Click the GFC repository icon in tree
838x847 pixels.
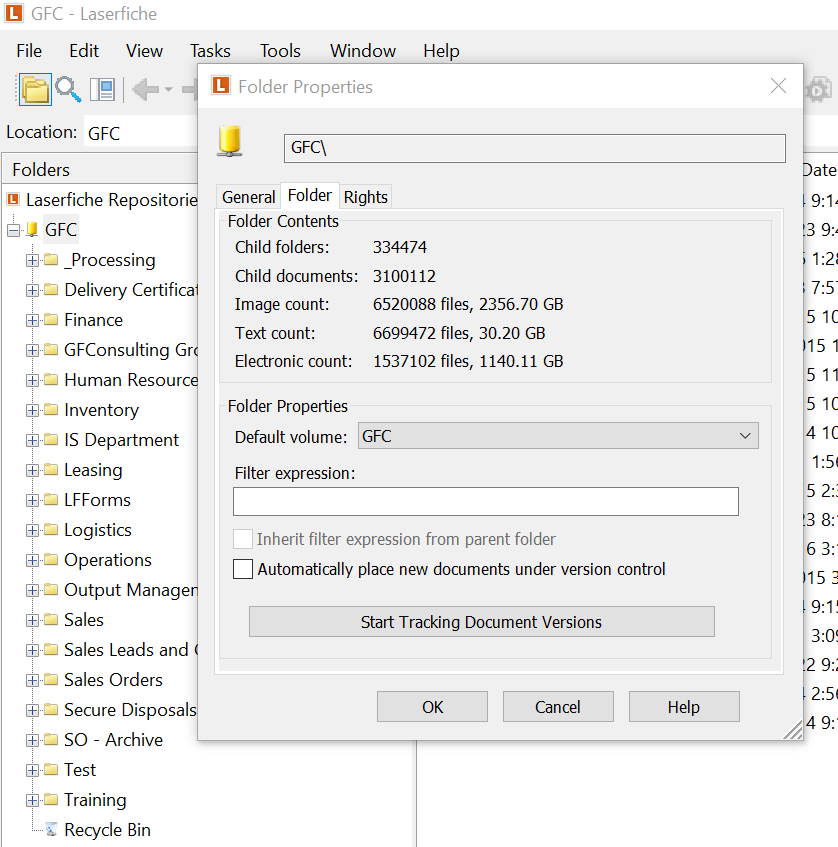(x=32, y=230)
